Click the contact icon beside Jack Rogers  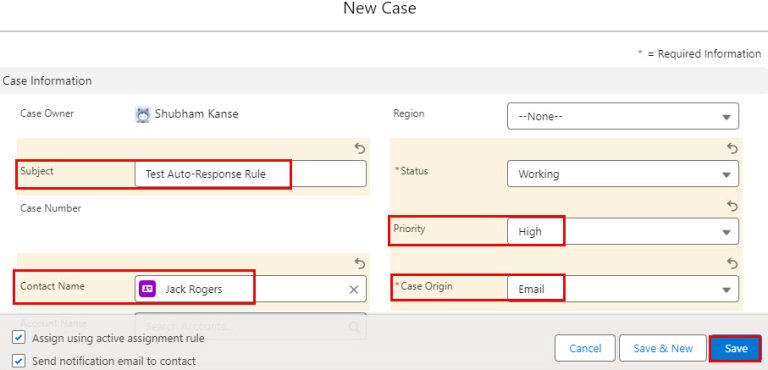(147, 289)
